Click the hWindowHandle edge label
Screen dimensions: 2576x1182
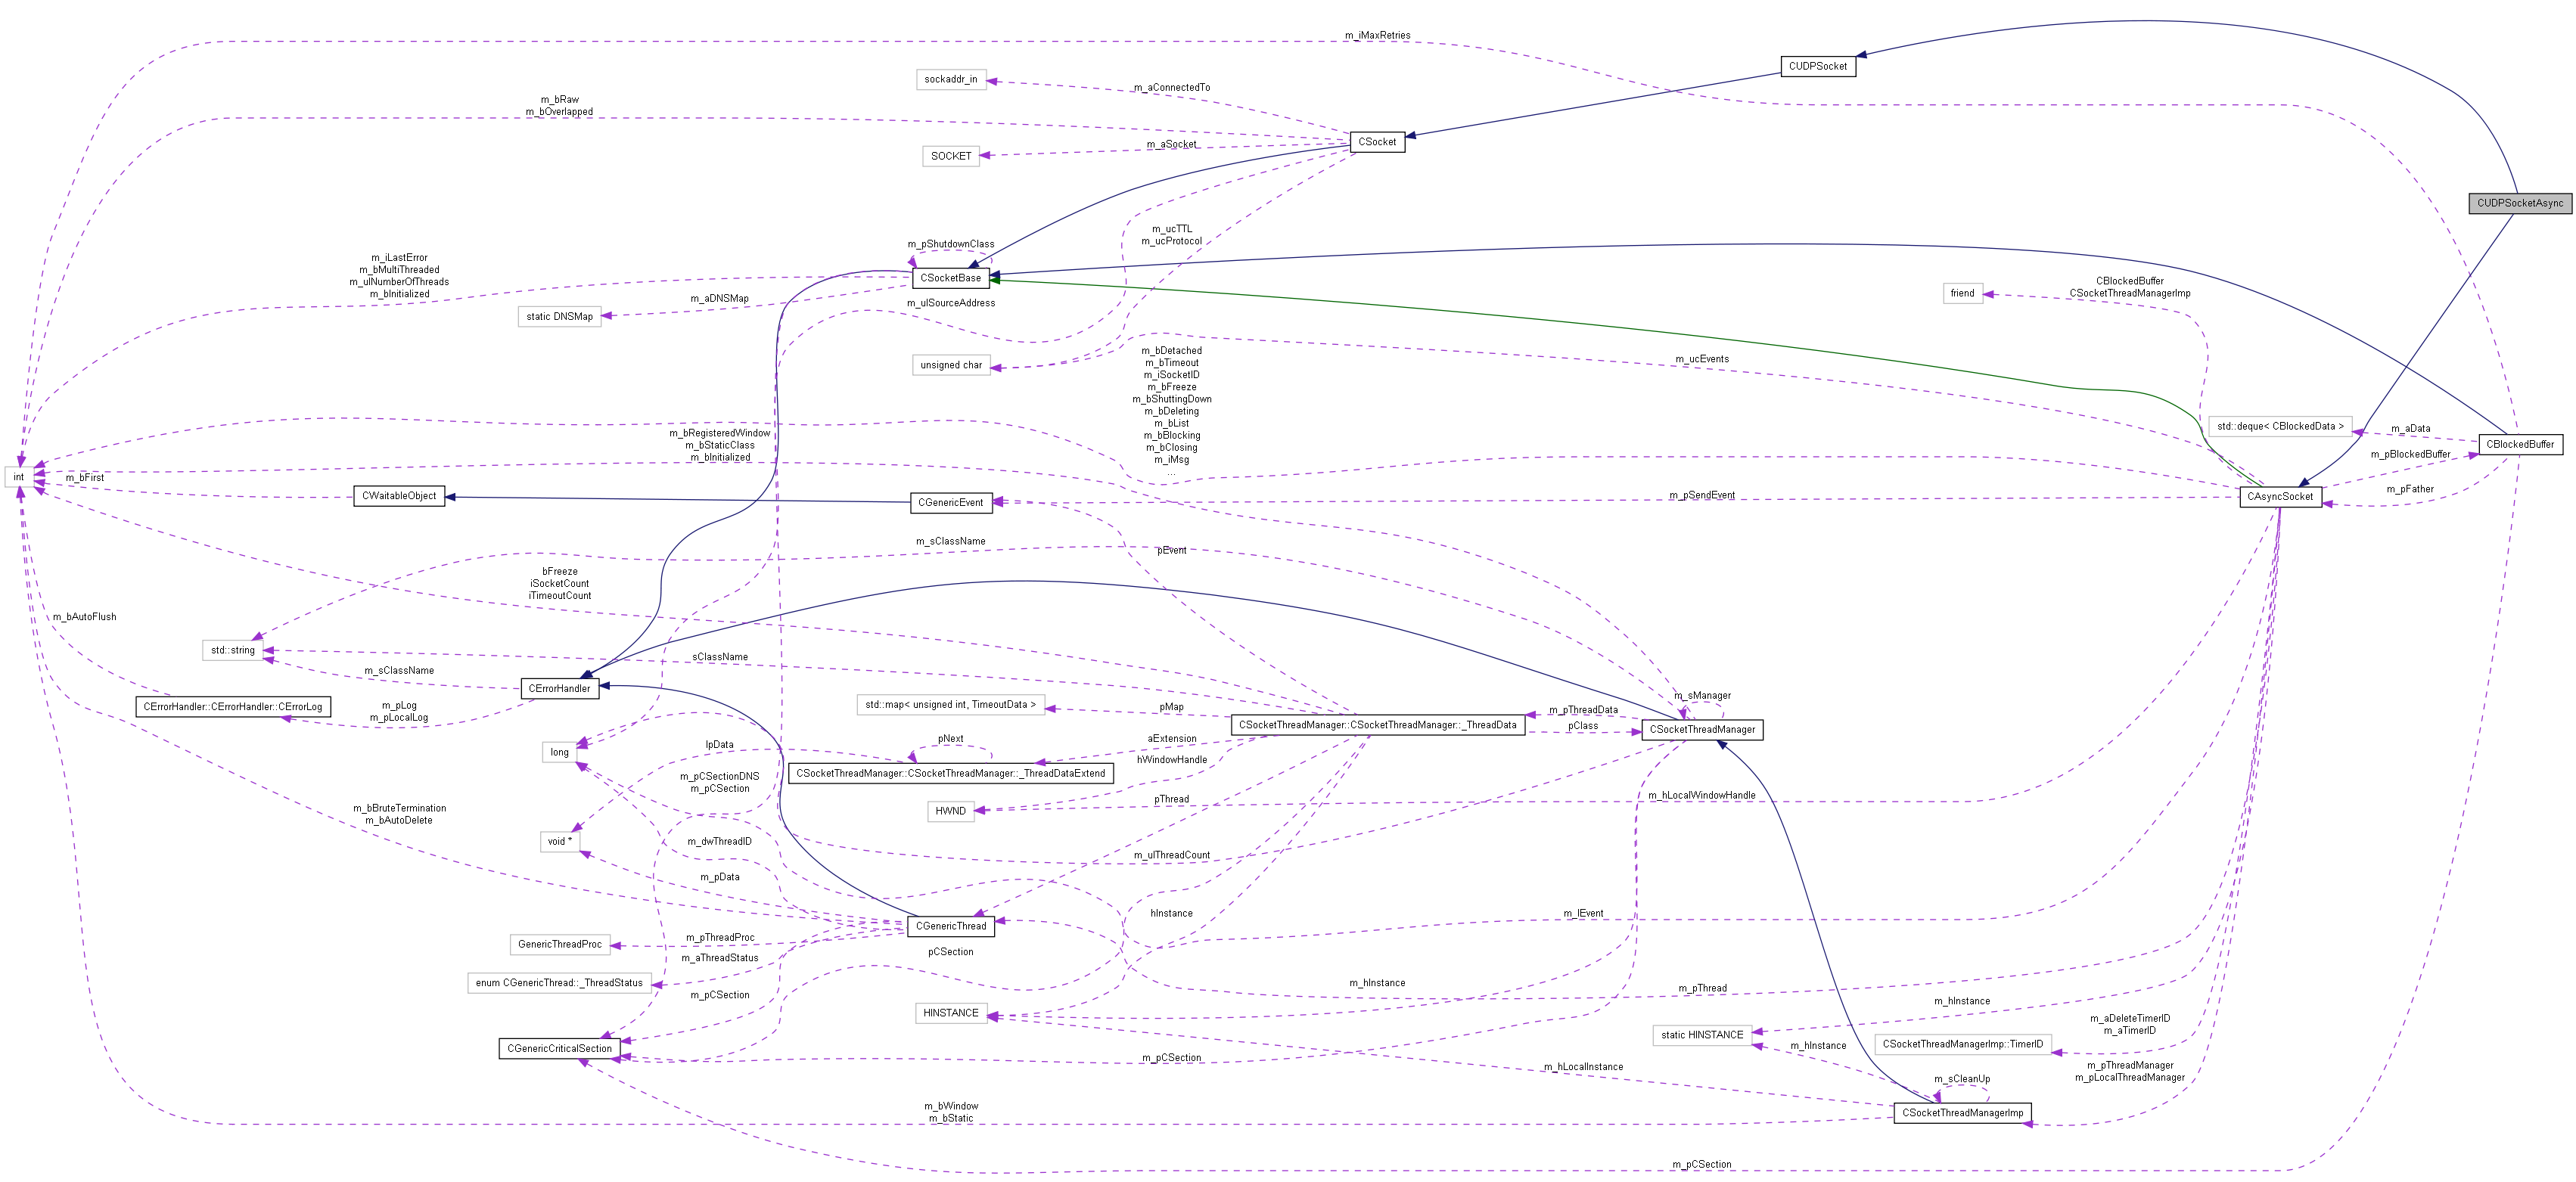coord(1171,760)
